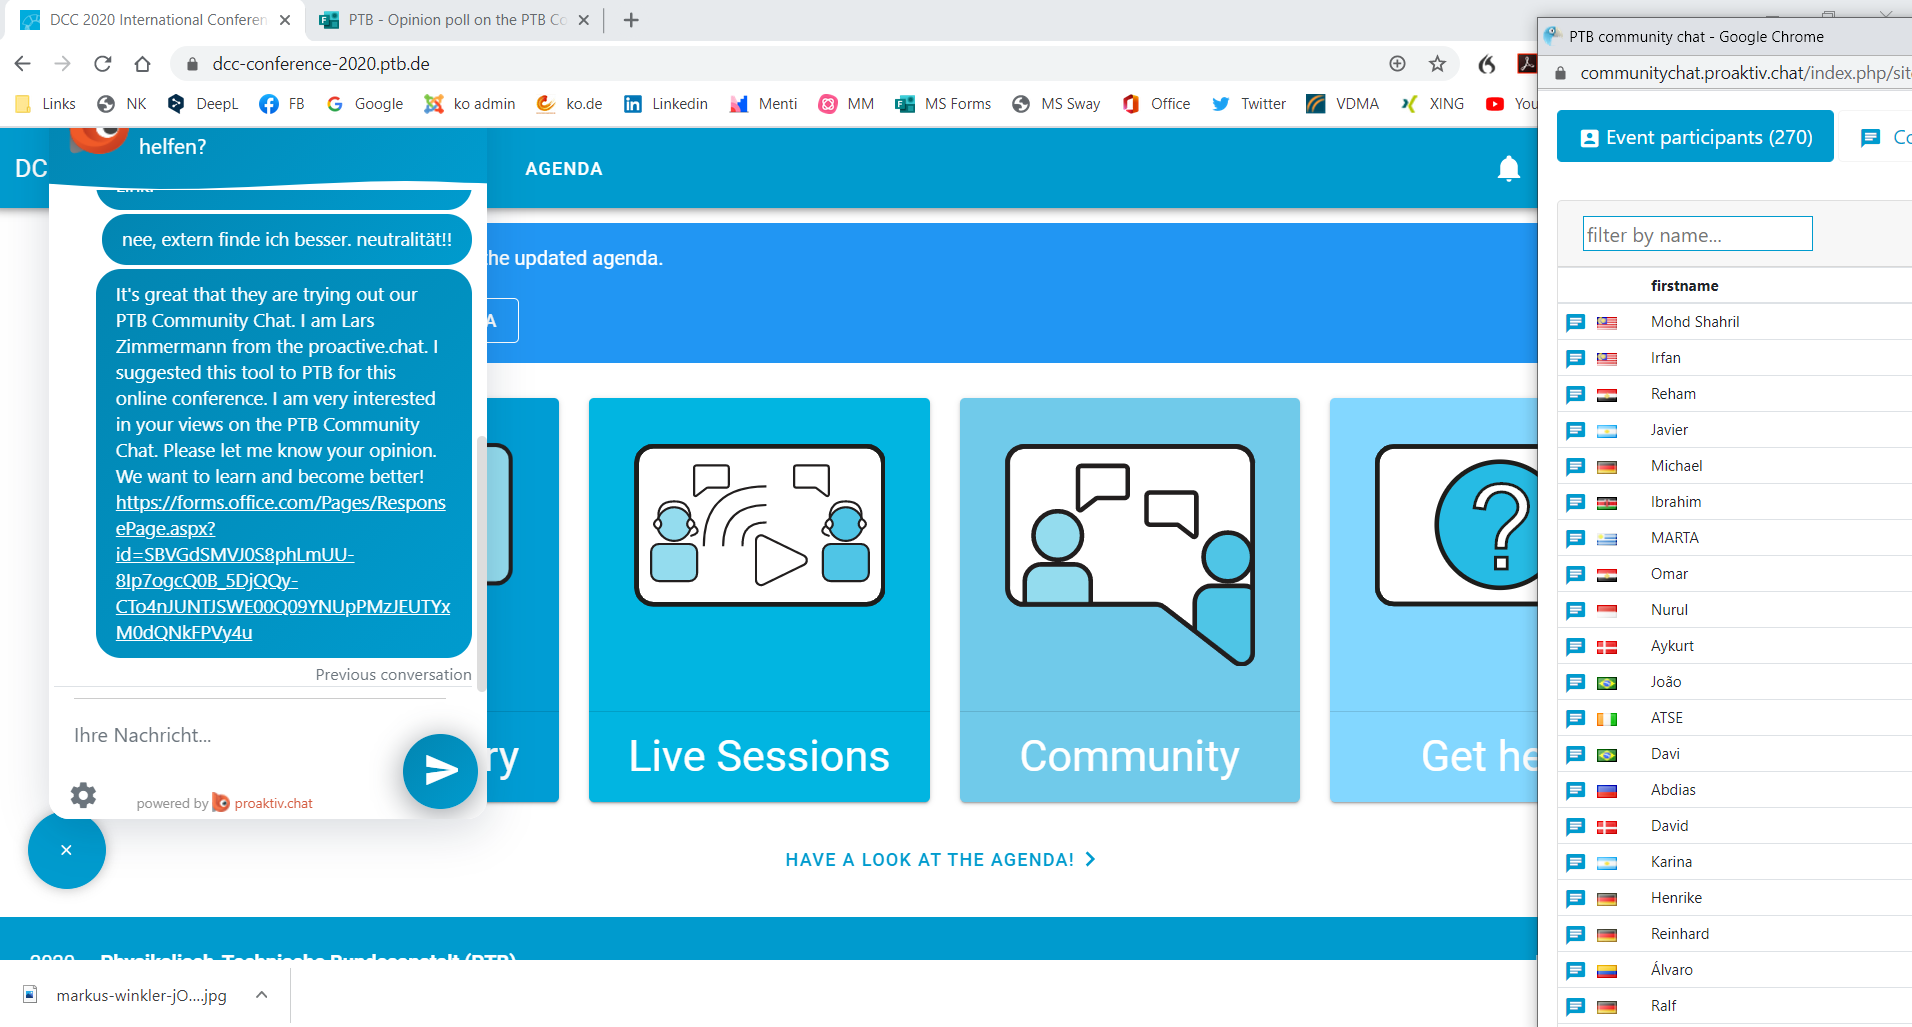Open notifications bell icon
This screenshot has height=1027, width=1912.
[x=1508, y=169]
